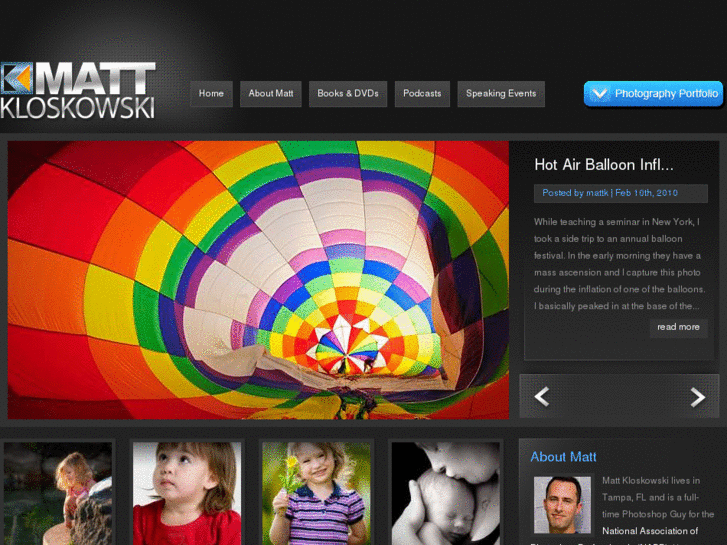The image size is (727, 545).
Task: Advance to next slide with right arrow
Action: pyautogui.click(x=697, y=397)
